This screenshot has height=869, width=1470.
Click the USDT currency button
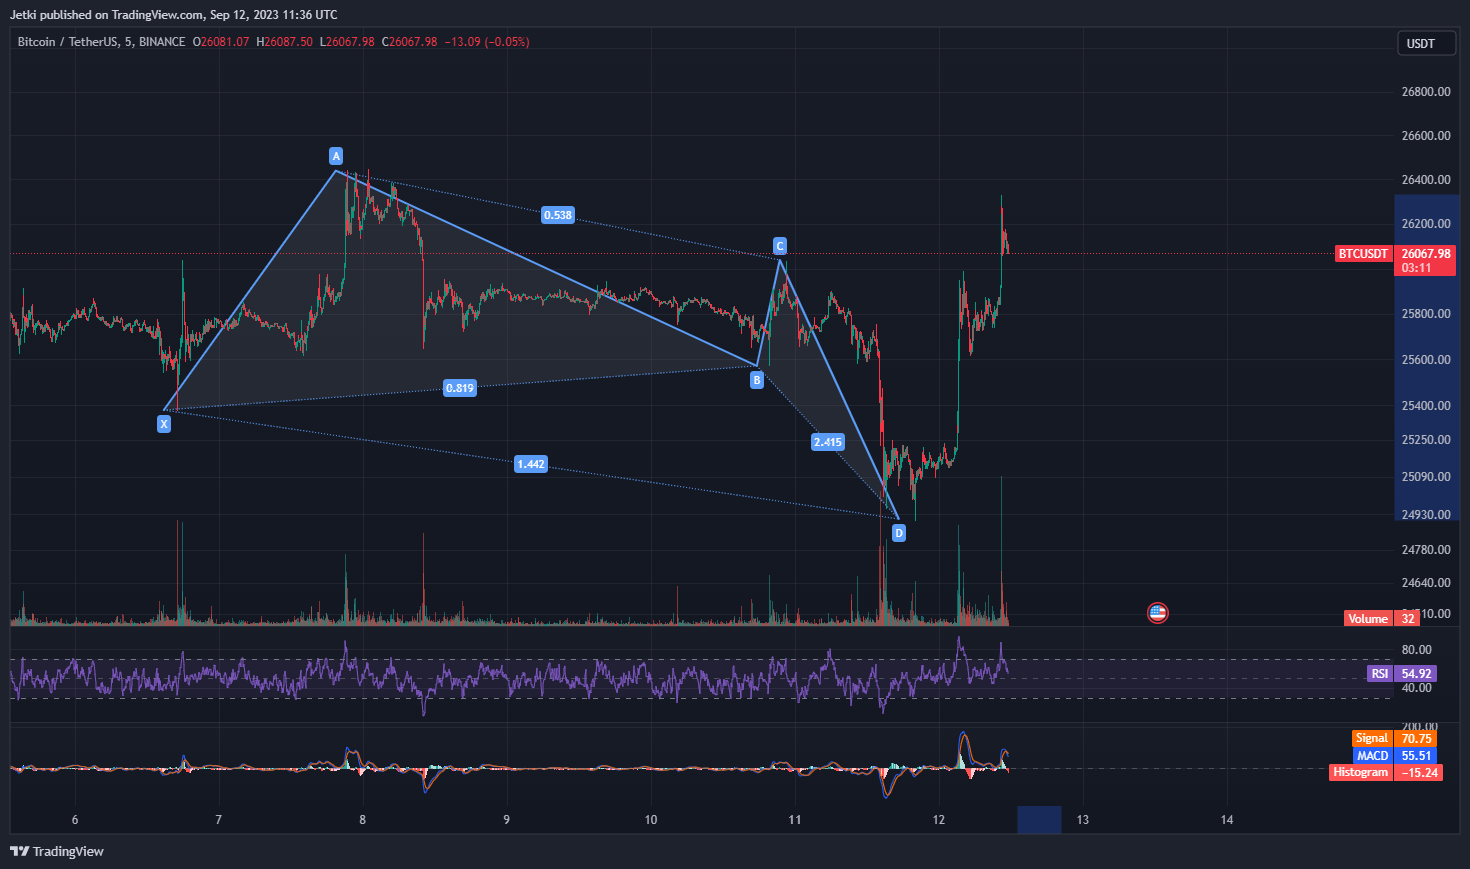(x=1426, y=43)
